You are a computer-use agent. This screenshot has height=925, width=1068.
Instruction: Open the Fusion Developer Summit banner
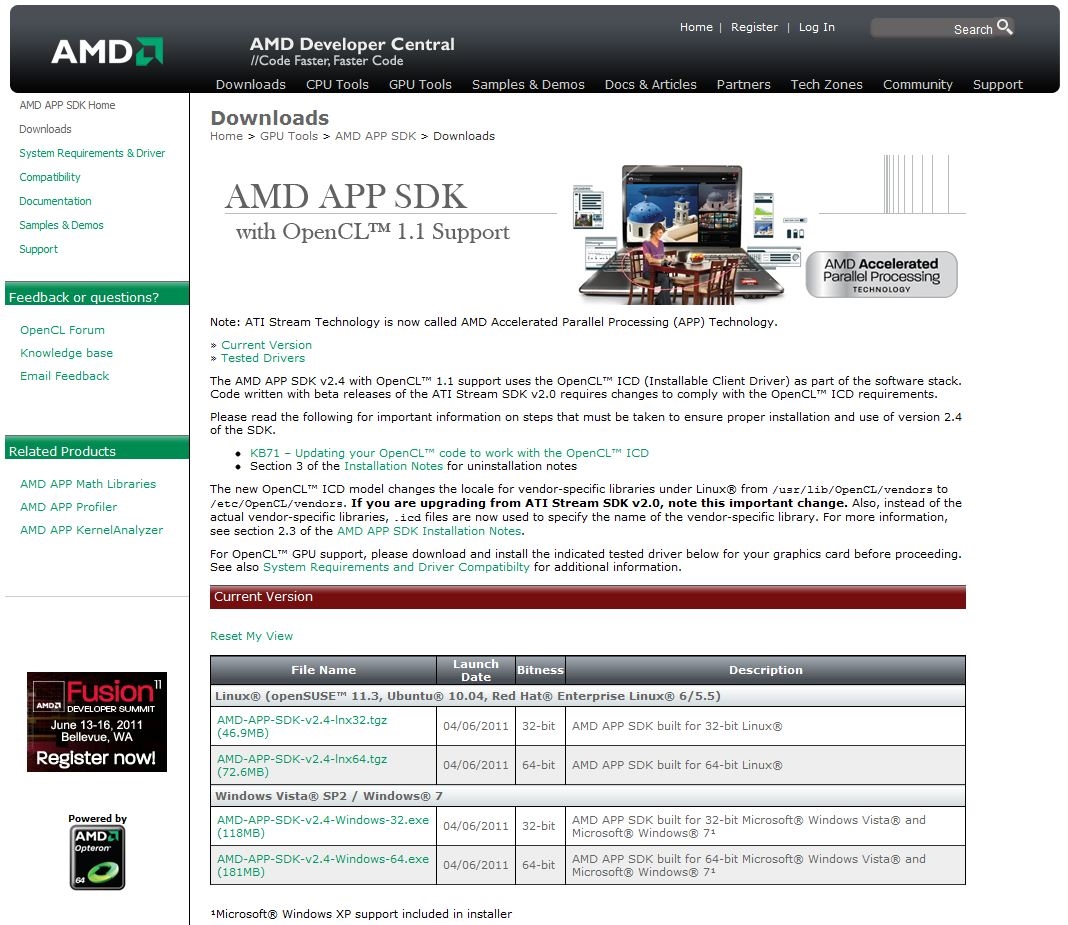tap(97, 722)
